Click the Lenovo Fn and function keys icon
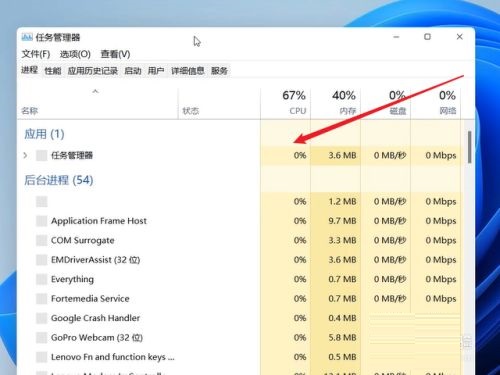 point(42,357)
